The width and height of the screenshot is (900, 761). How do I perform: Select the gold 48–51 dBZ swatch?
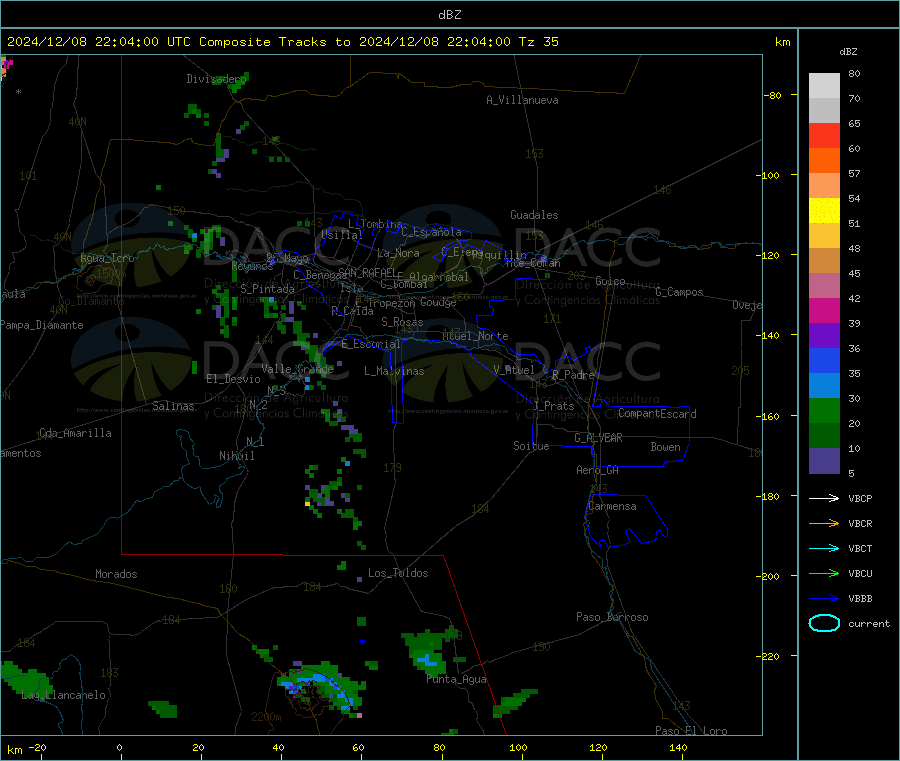(824, 235)
